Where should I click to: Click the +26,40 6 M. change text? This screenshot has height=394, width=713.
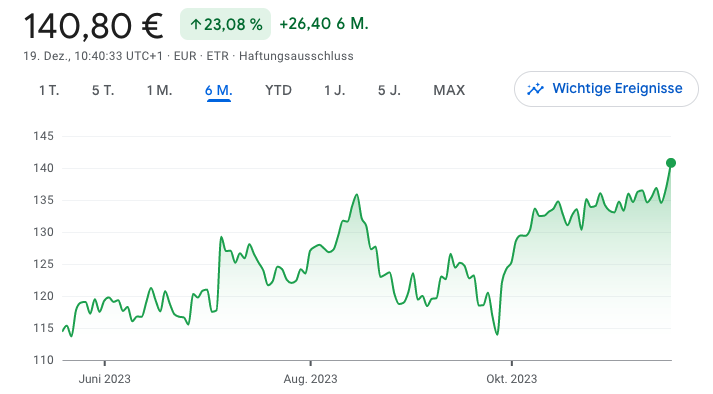pos(324,24)
